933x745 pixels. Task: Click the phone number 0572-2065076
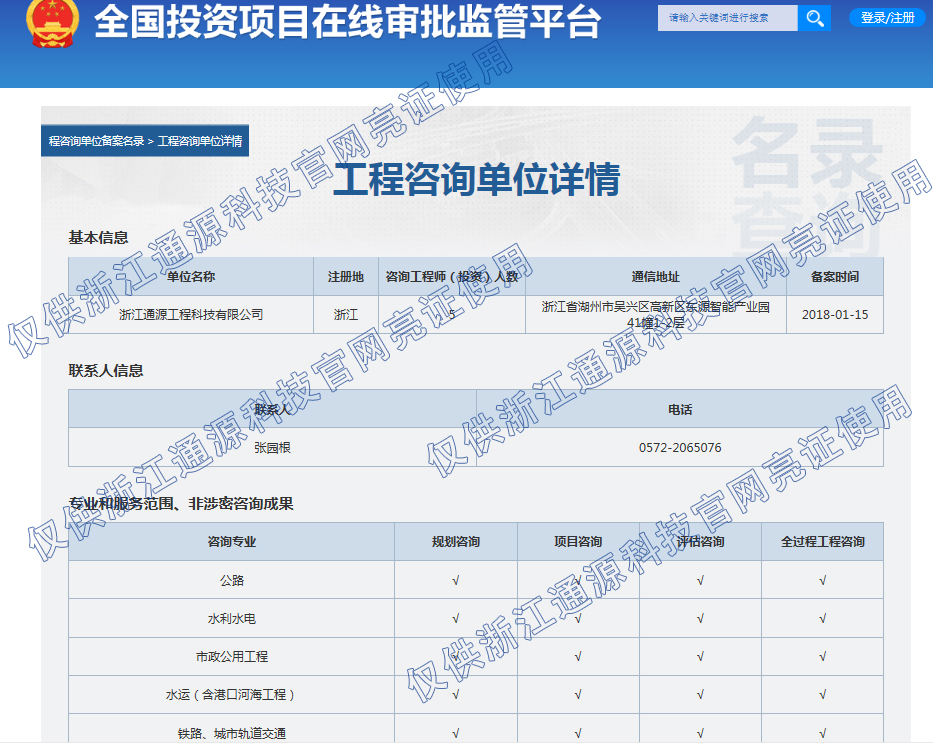[680, 448]
